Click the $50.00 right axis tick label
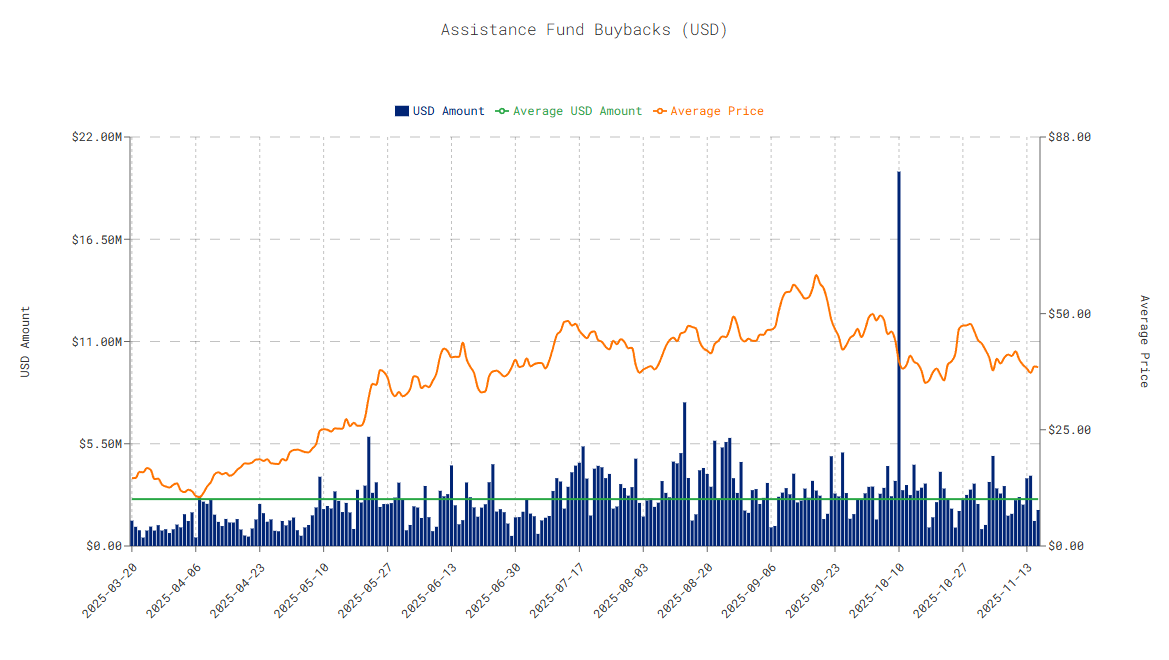 pos(1069,314)
